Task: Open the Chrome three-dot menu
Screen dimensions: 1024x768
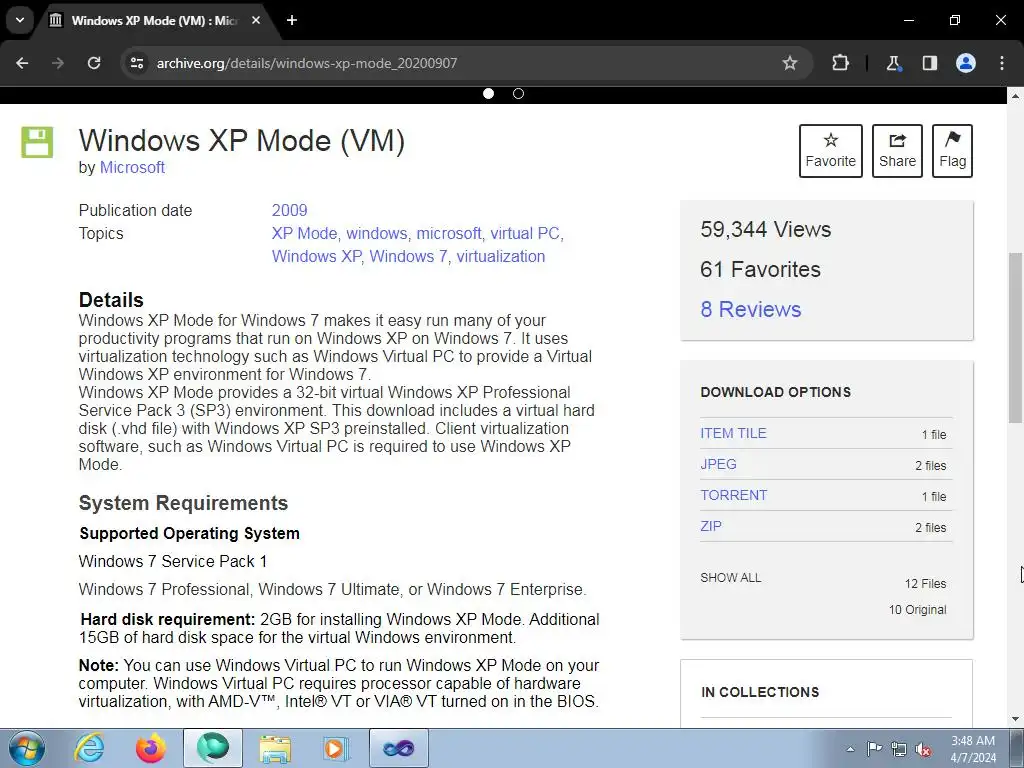Action: click(x=1002, y=63)
